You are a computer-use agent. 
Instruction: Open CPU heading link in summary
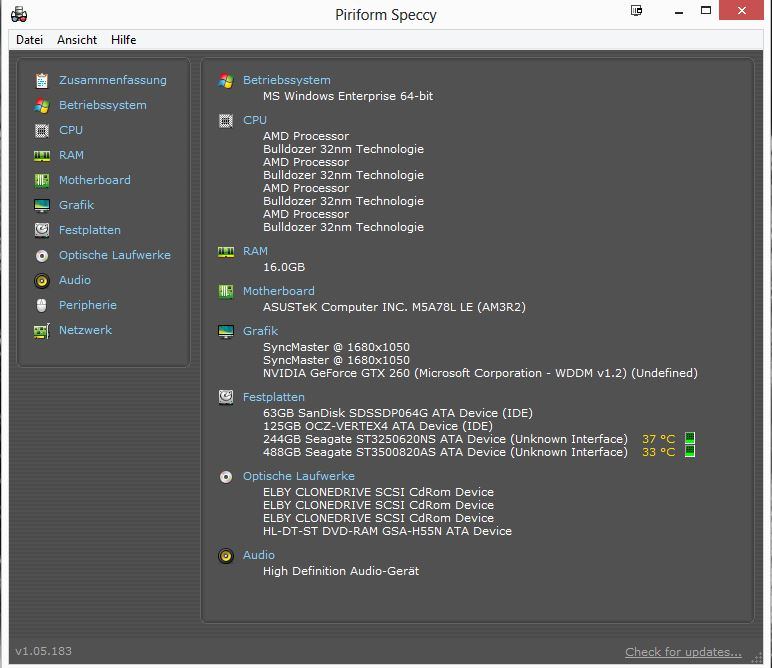pyautogui.click(x=255, y=120)
